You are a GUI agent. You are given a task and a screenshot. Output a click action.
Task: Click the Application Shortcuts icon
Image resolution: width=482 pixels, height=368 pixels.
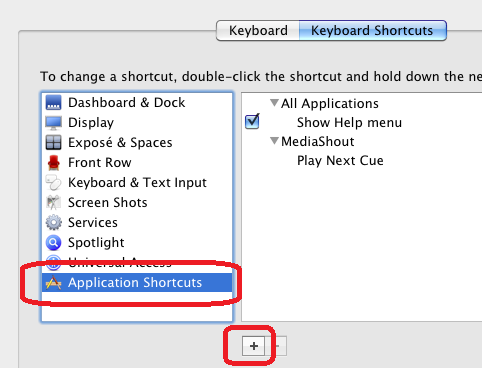[53, 283]
